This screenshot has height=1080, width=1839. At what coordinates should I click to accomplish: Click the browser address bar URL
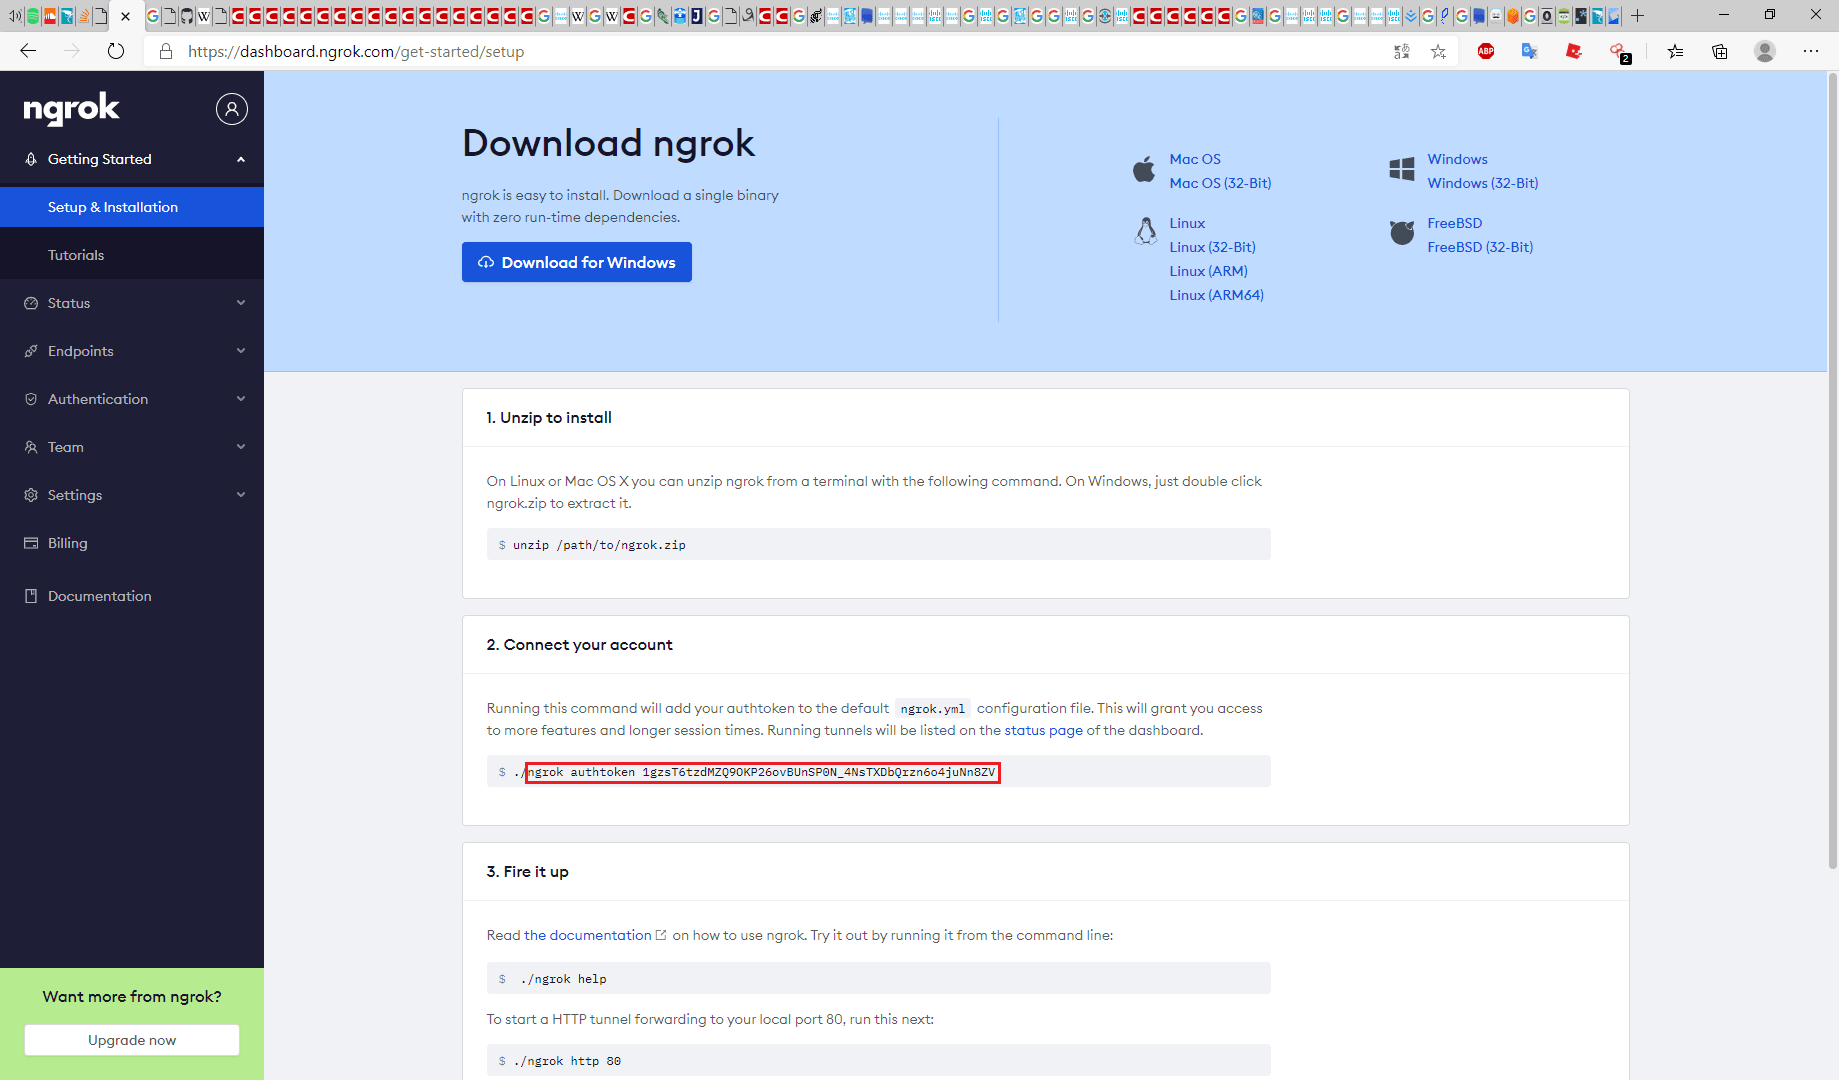coord(356,52)
